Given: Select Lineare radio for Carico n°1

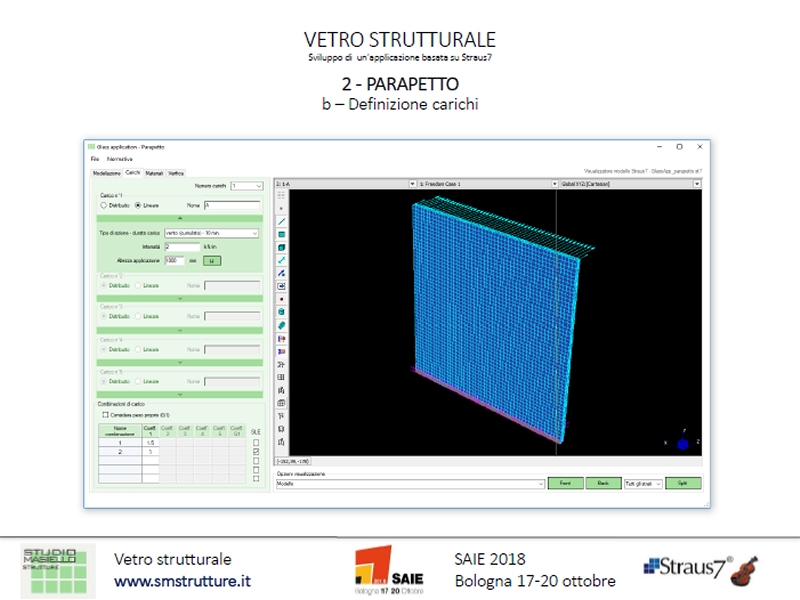Looking at the screenshot, I should (138, 205).
